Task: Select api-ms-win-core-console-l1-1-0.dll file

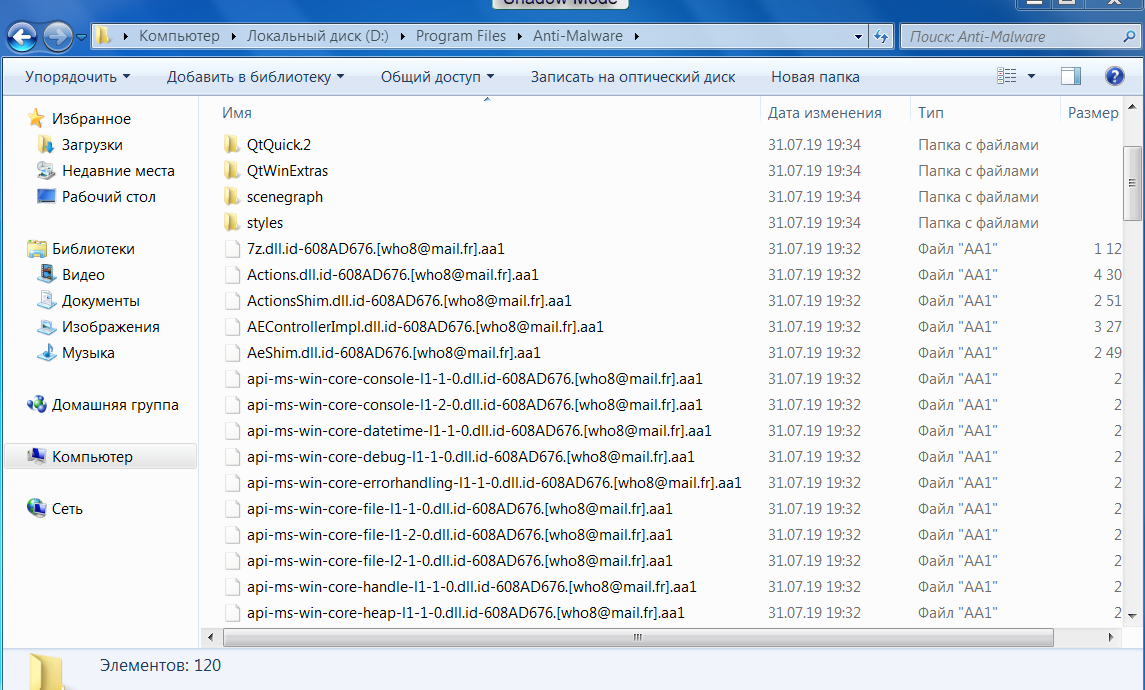Action: pyautogui.click(x=475, y=379)
